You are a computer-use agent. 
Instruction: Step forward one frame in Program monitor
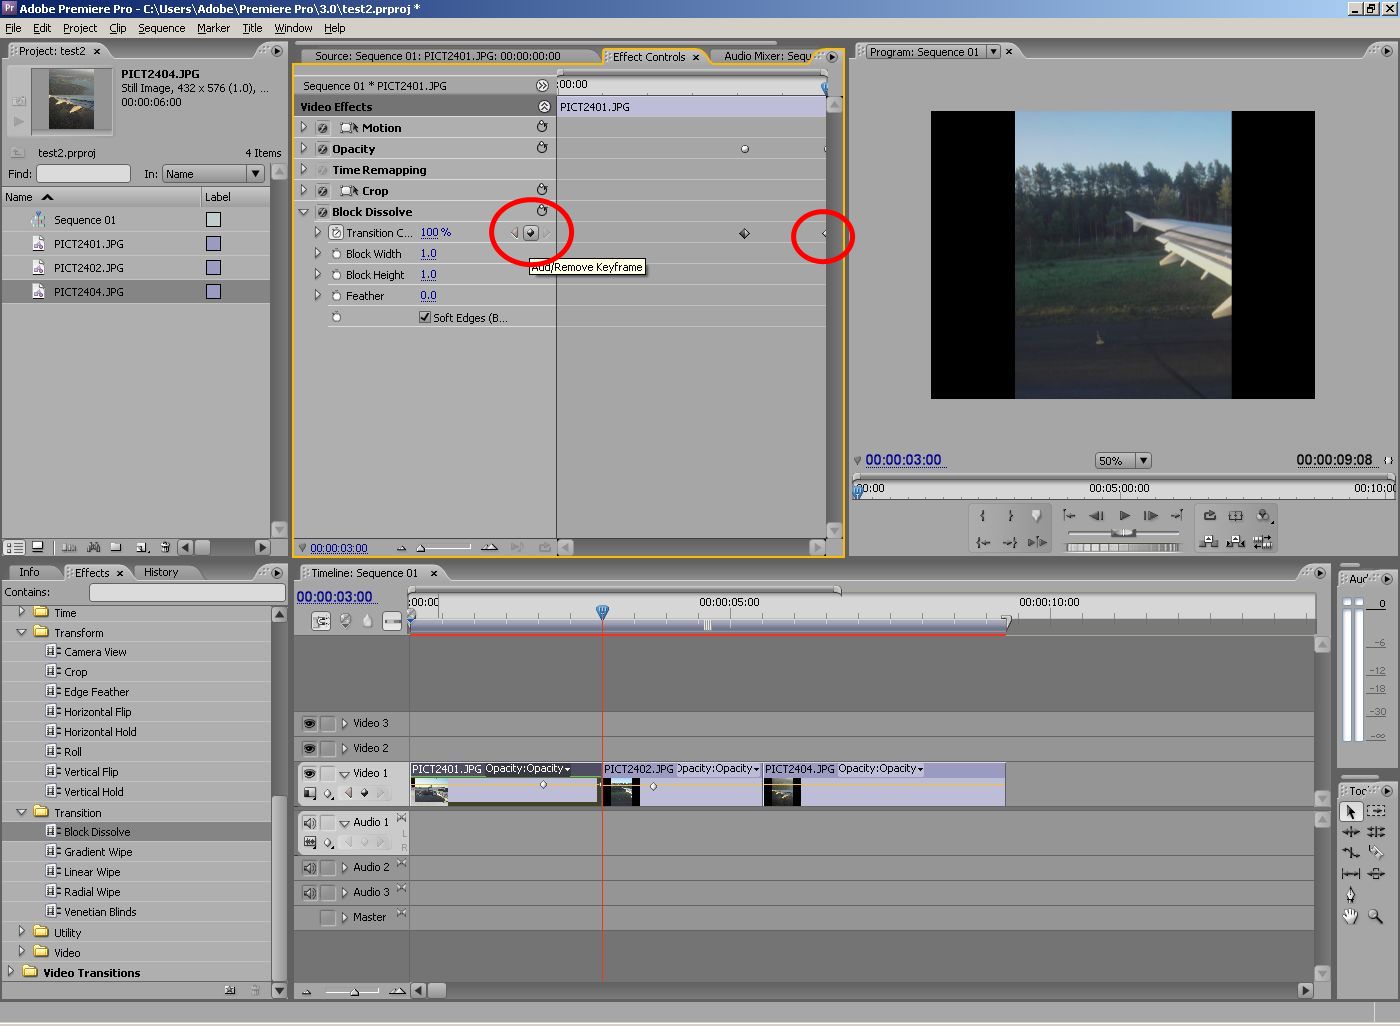pyautogui.click(x=1151, y=516)
